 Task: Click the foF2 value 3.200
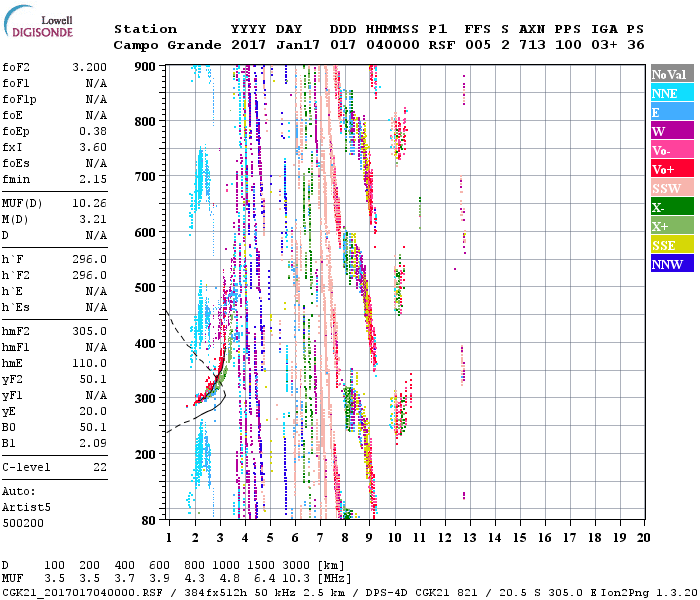(87, 67)
